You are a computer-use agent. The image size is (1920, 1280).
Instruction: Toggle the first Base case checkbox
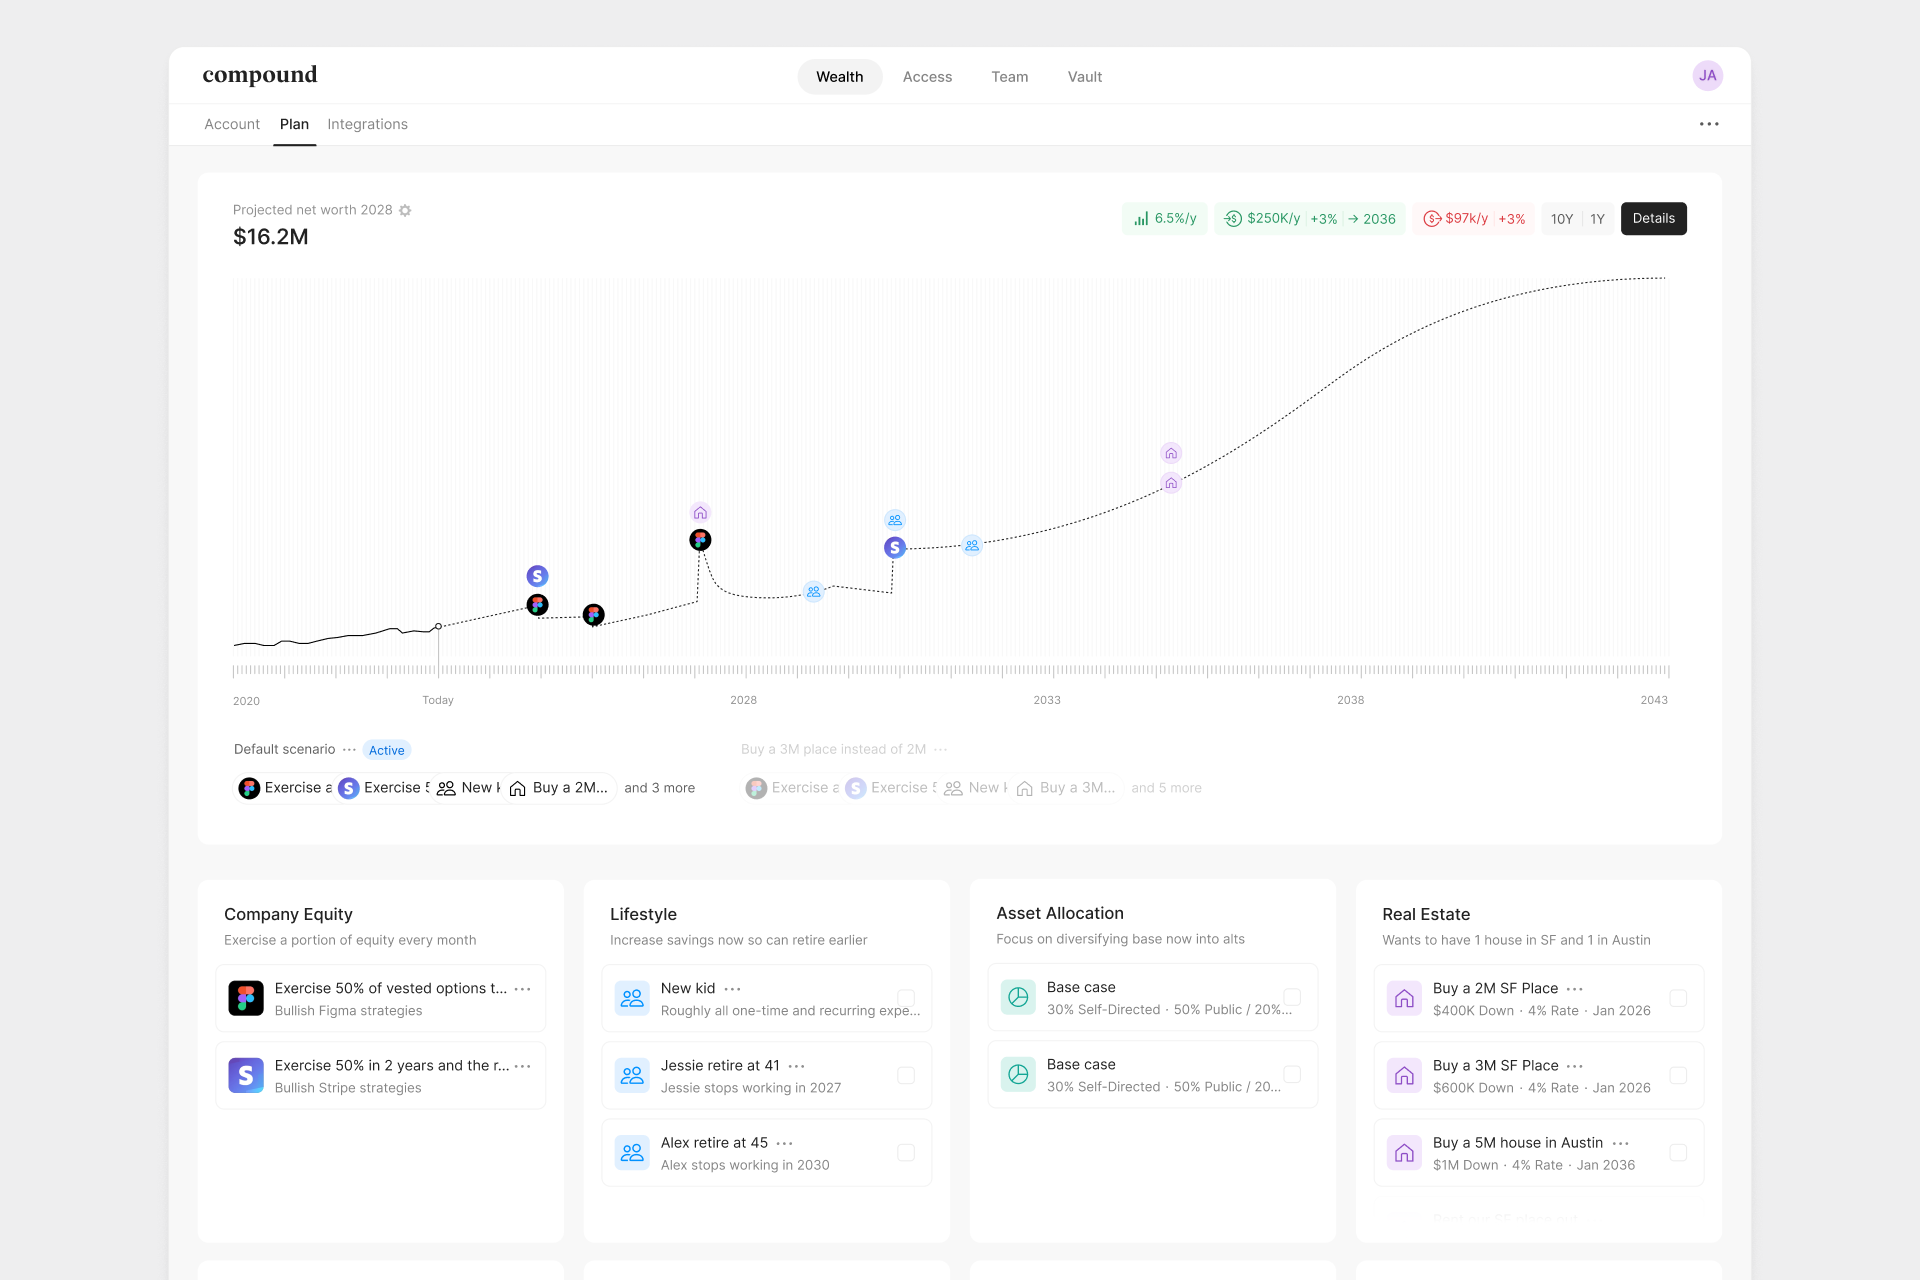point(1292,997)
